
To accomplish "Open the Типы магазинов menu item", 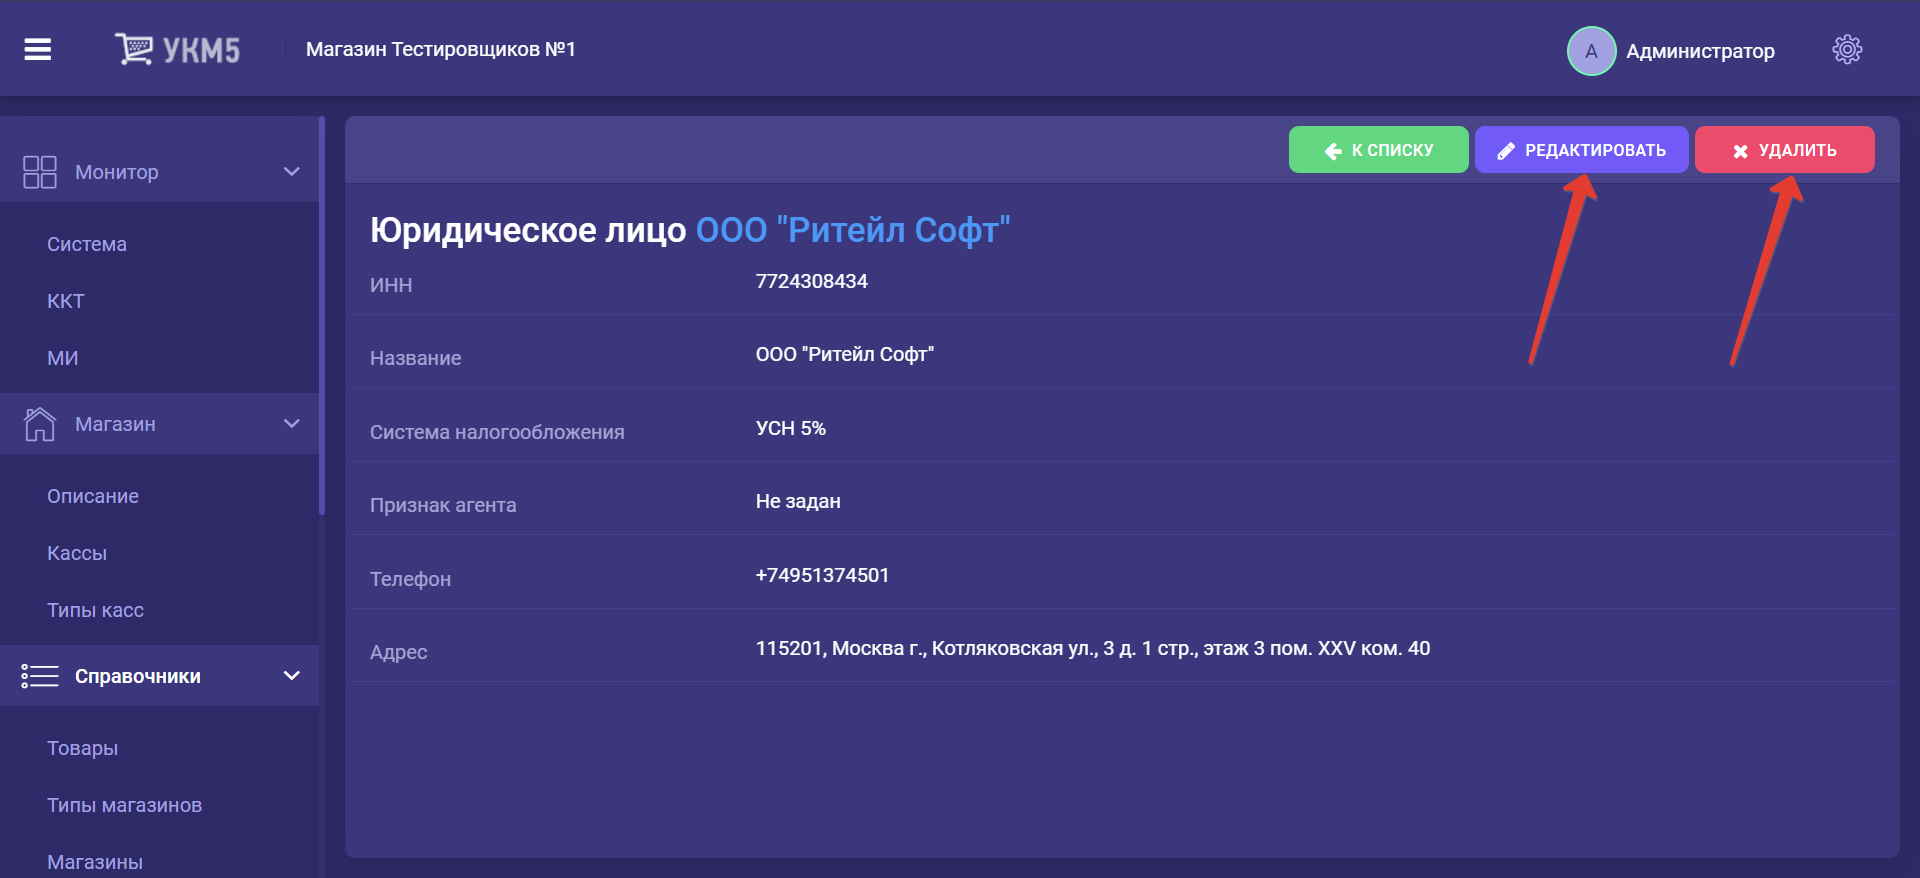I will click(x=124, y=805).
